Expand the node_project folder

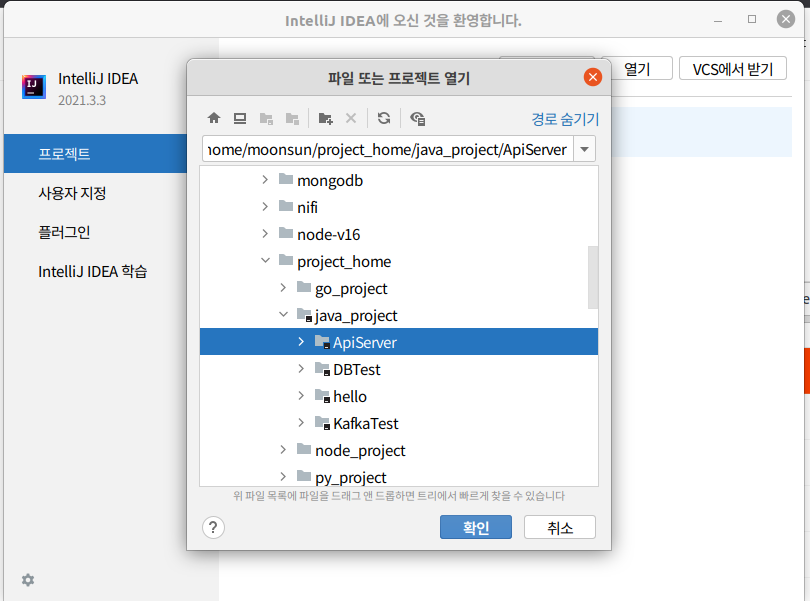coord(283,450)
